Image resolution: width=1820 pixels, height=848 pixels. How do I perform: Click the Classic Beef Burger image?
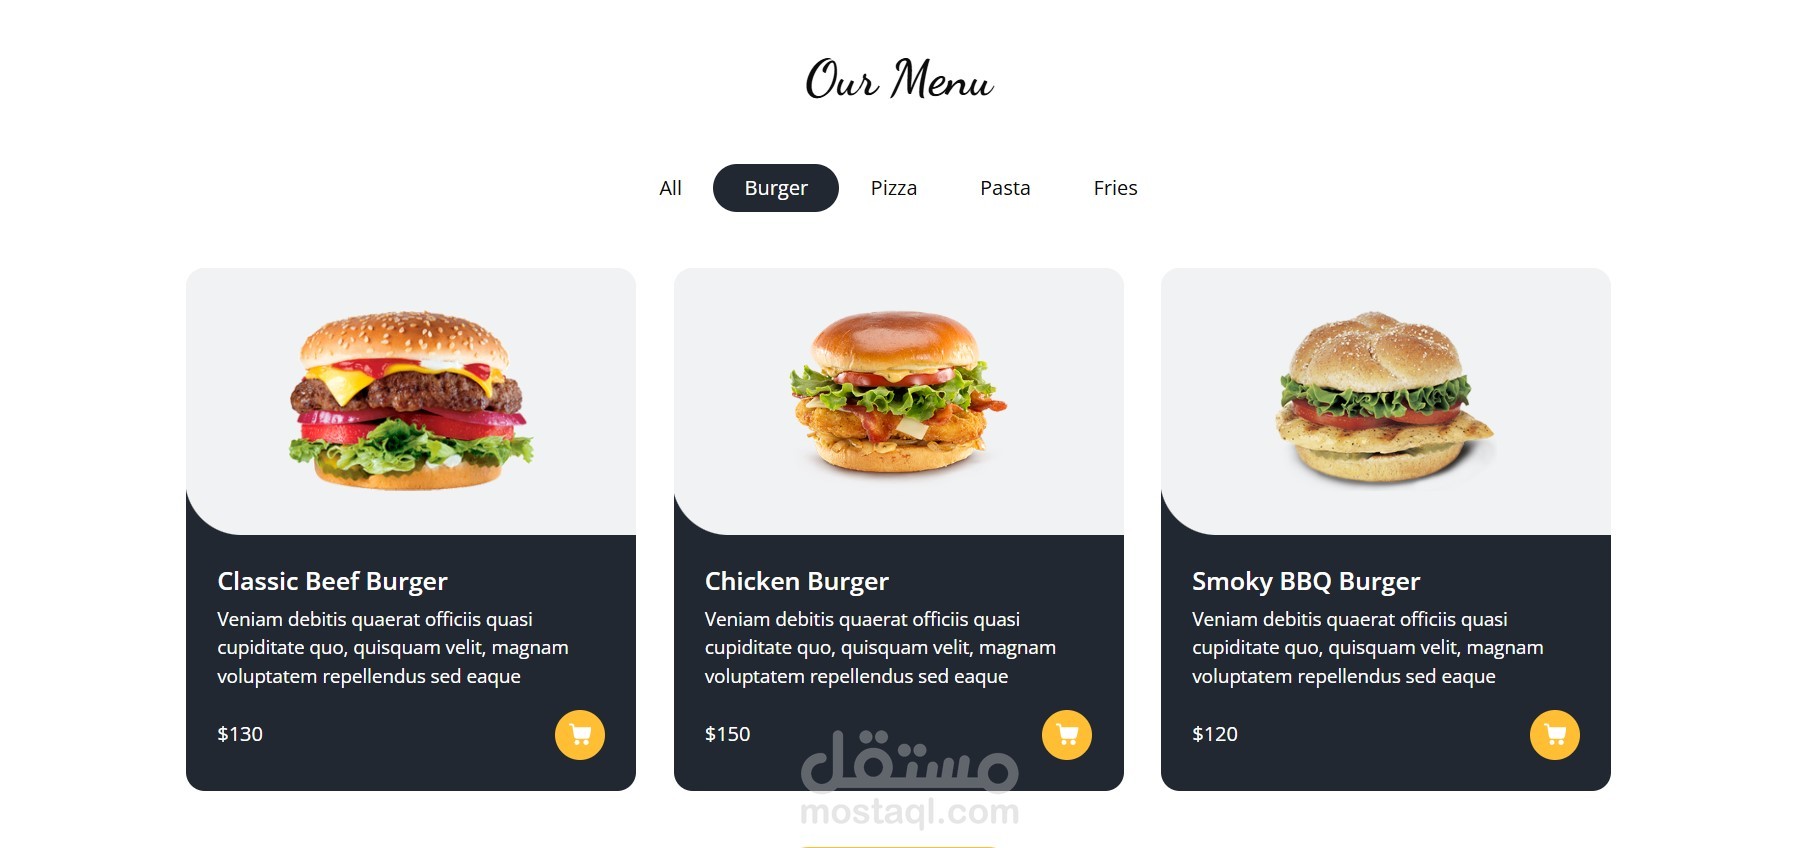click(x=411, y=399)
